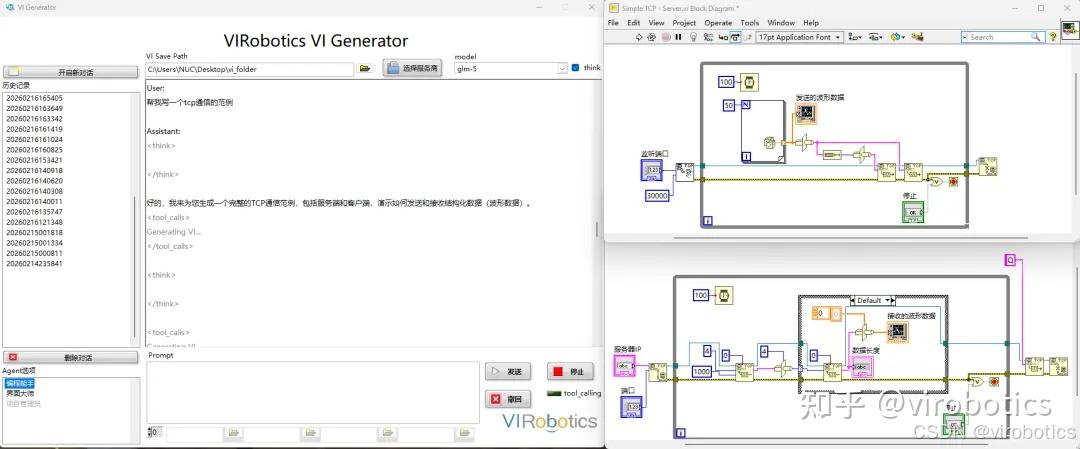Open Context Help question mark icon
1080x449 pixels.
[1053, 37]
